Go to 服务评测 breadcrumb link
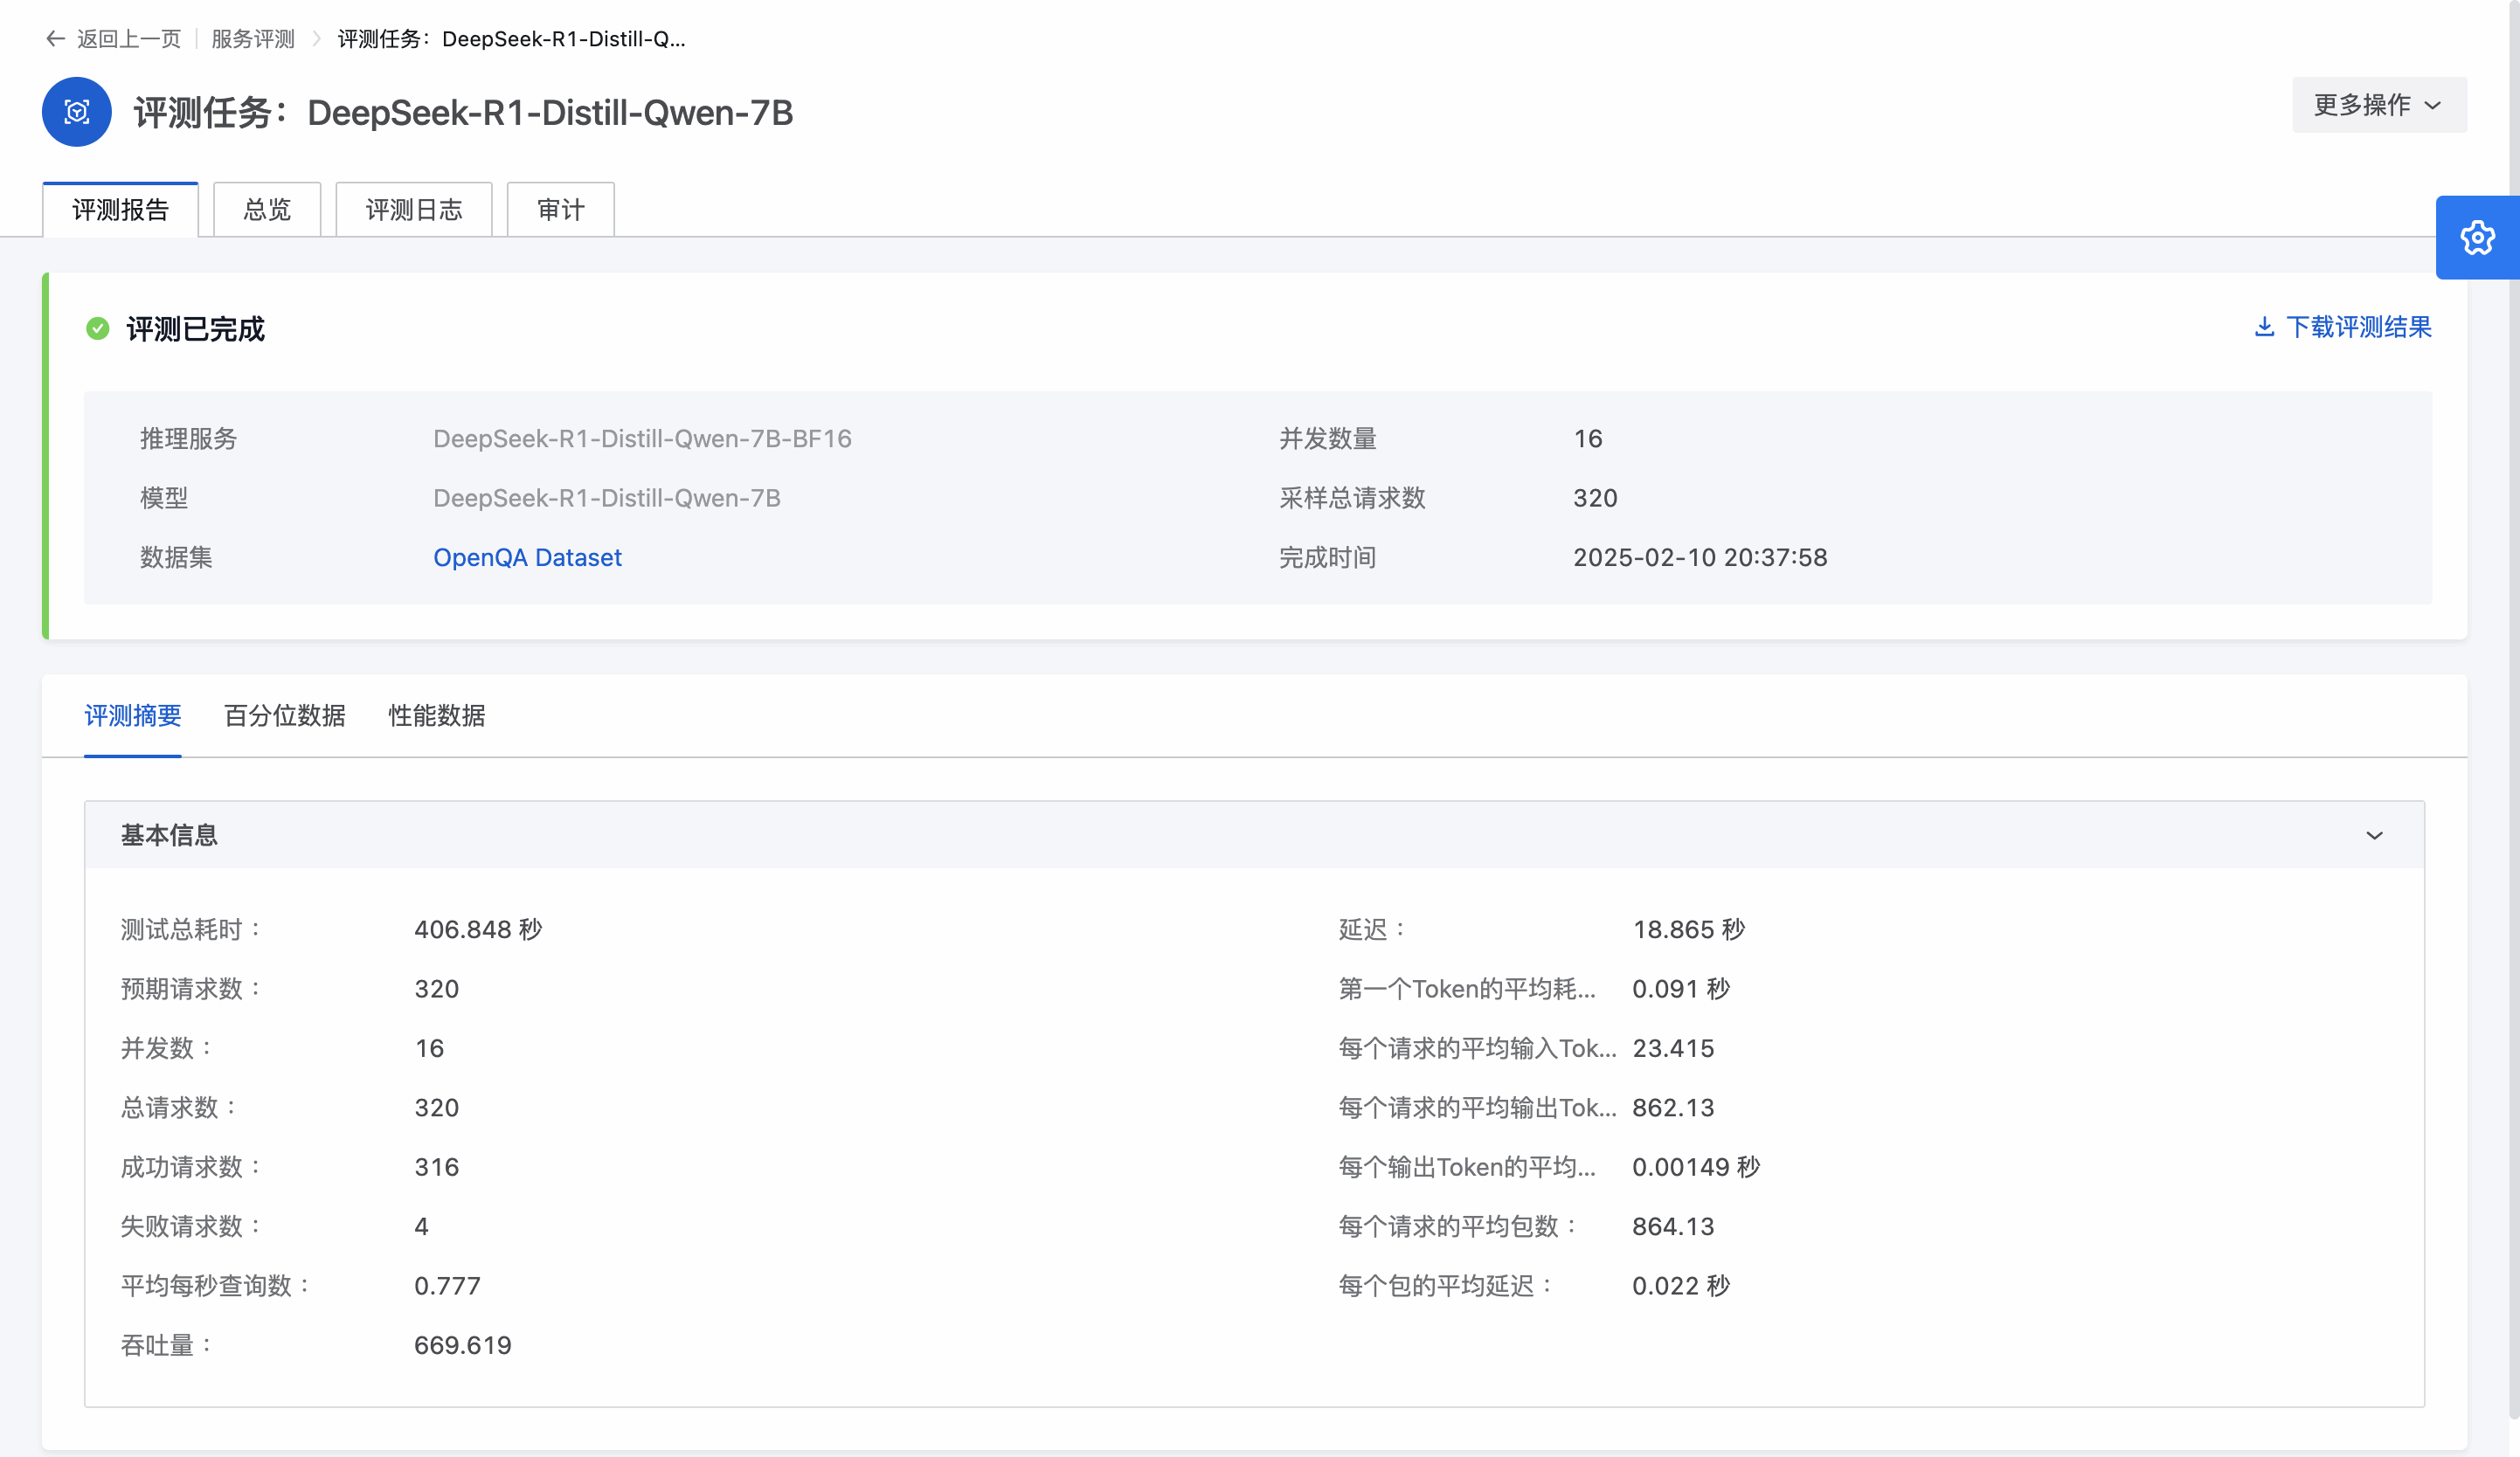The height and width of the screenshot is (1457, 2520). click(253, 39)
